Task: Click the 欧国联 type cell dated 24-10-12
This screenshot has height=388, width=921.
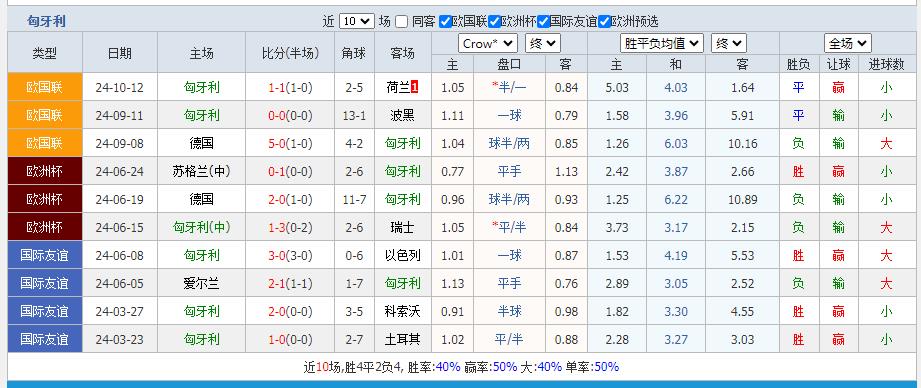Action: (45, 87)
